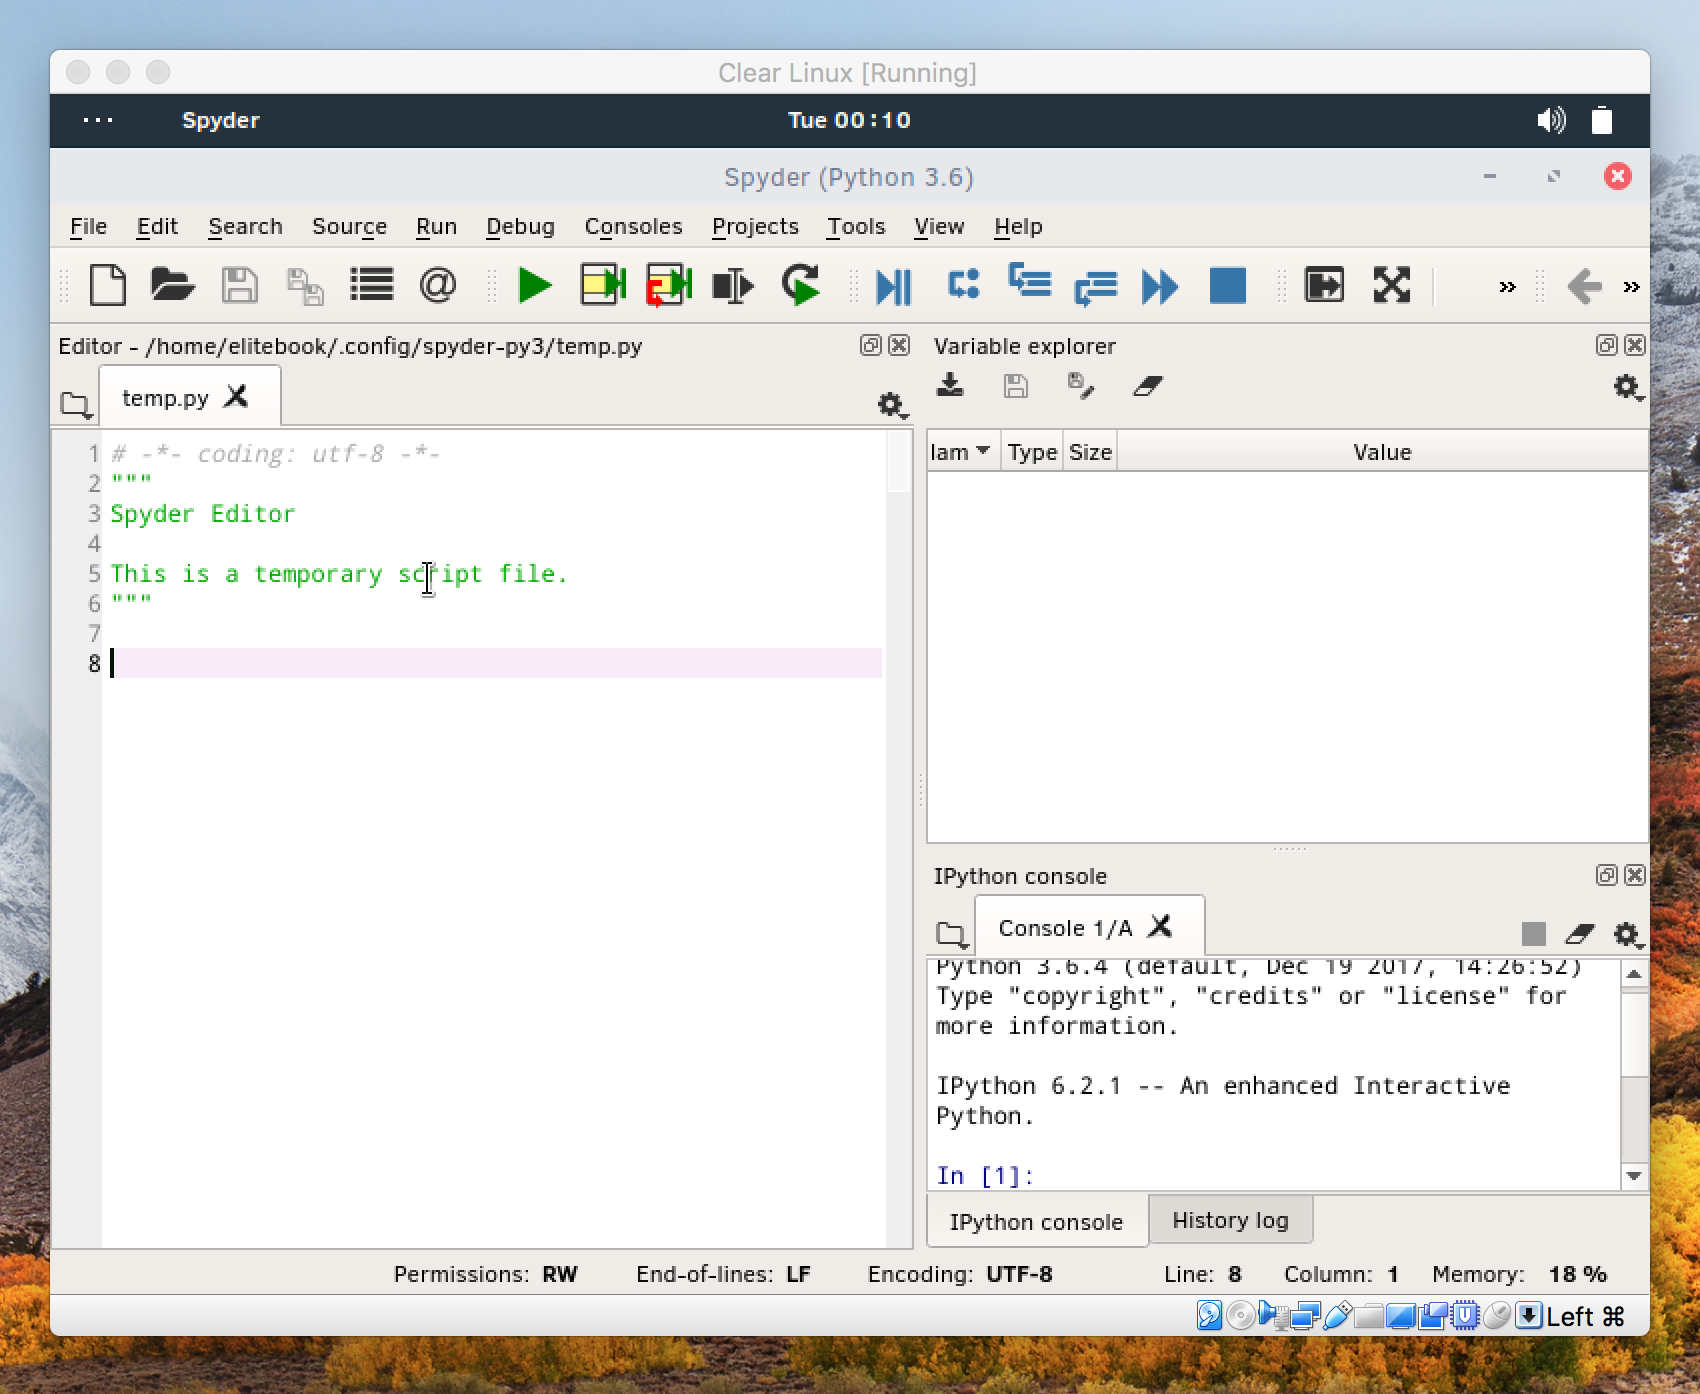Screen dimensions: 1700x1394
Task: Click the Type column header
Action: 1032,452
